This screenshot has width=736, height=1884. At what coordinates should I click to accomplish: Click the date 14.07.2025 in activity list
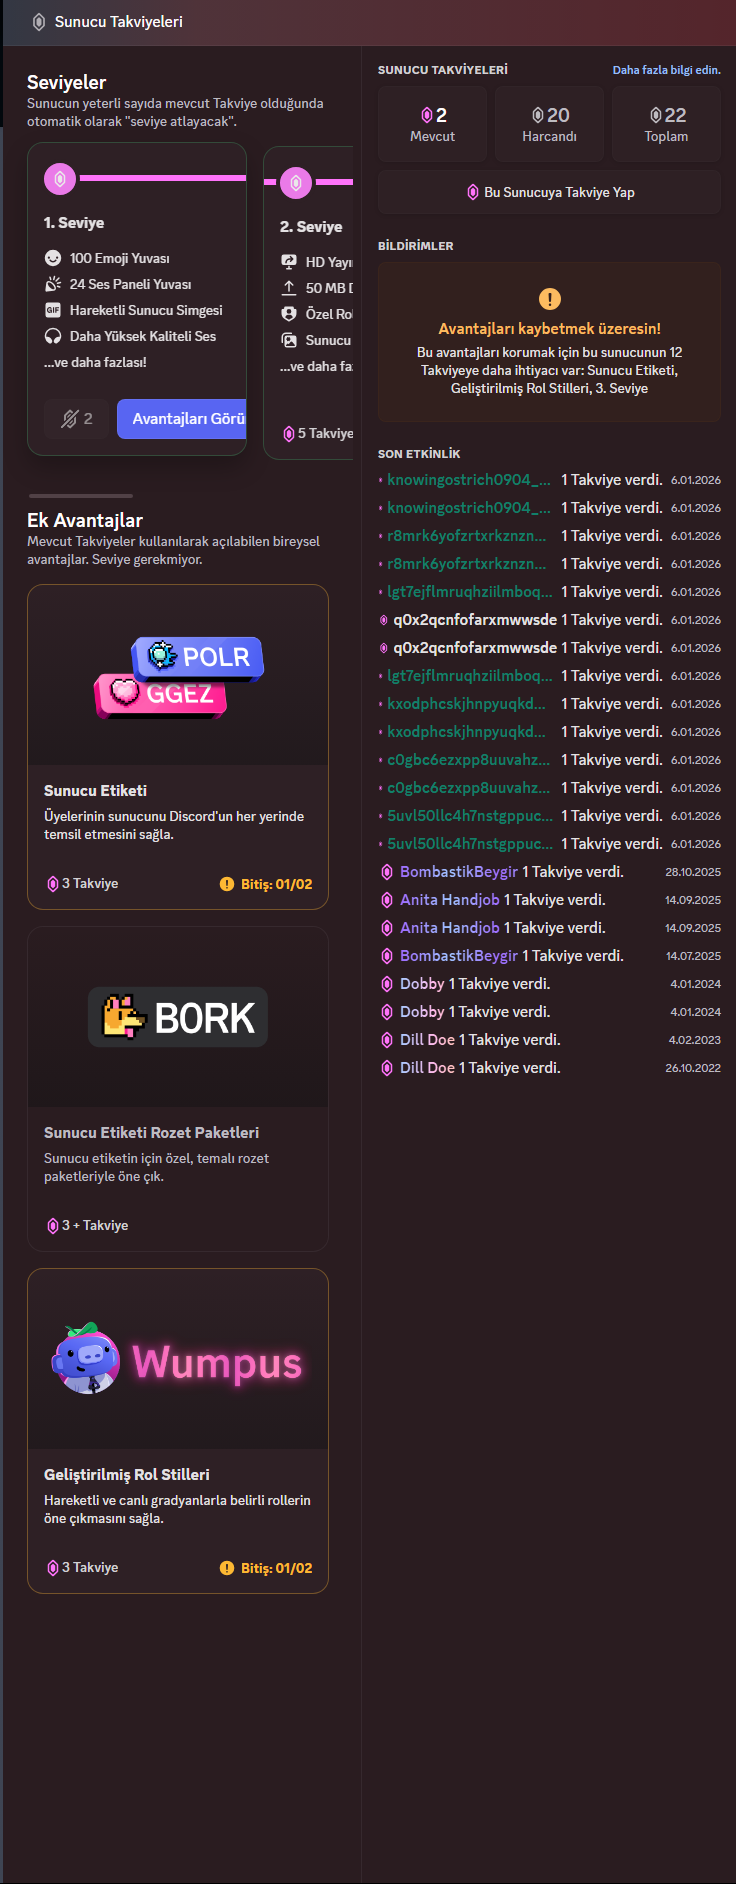tap(693, 956)
